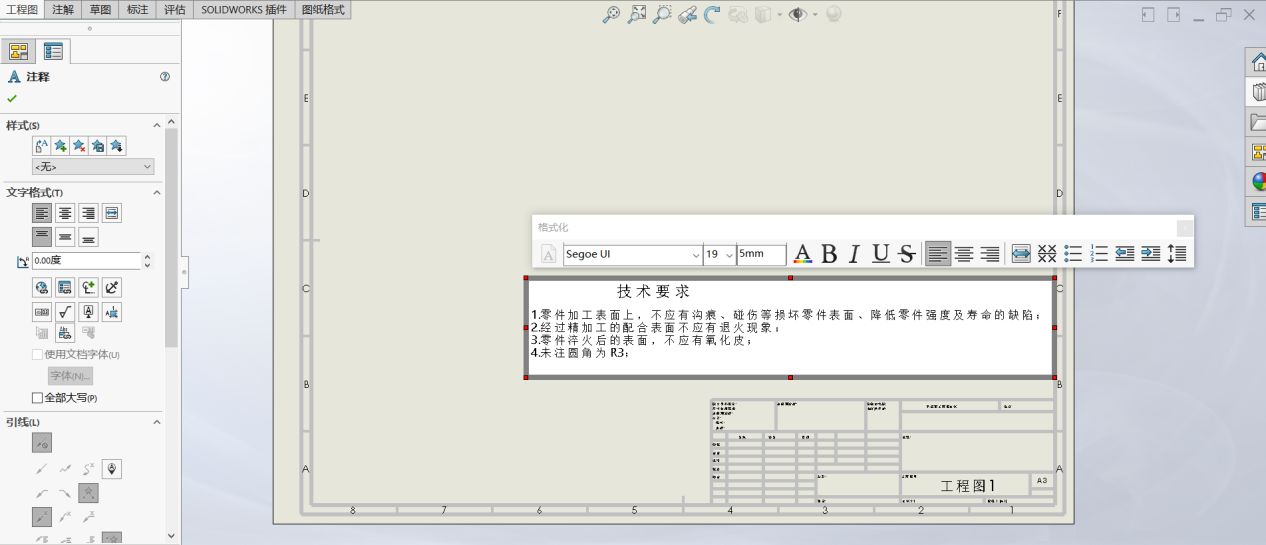The height and width of the screenshot is (545, 1266).
Task: Click the add symbol icon
Action: [89, 287]
